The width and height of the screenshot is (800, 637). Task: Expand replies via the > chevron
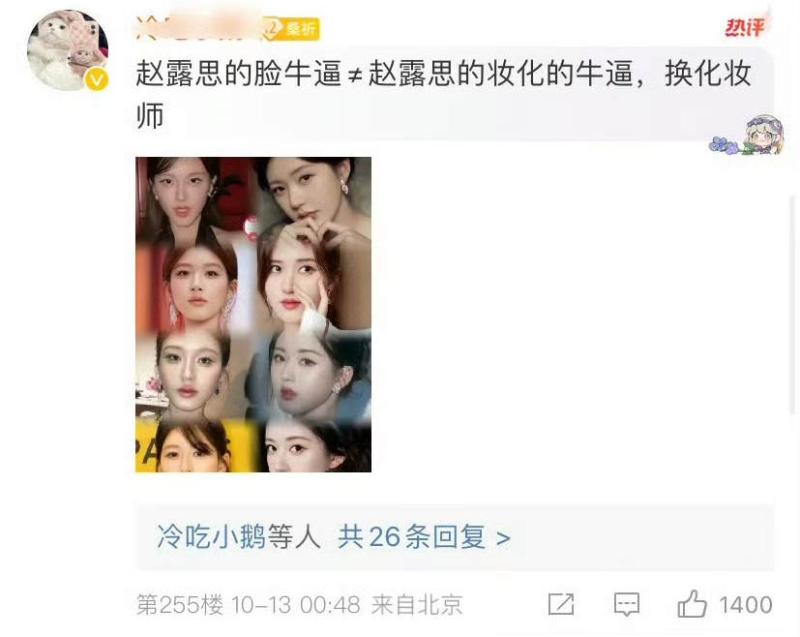503,538
